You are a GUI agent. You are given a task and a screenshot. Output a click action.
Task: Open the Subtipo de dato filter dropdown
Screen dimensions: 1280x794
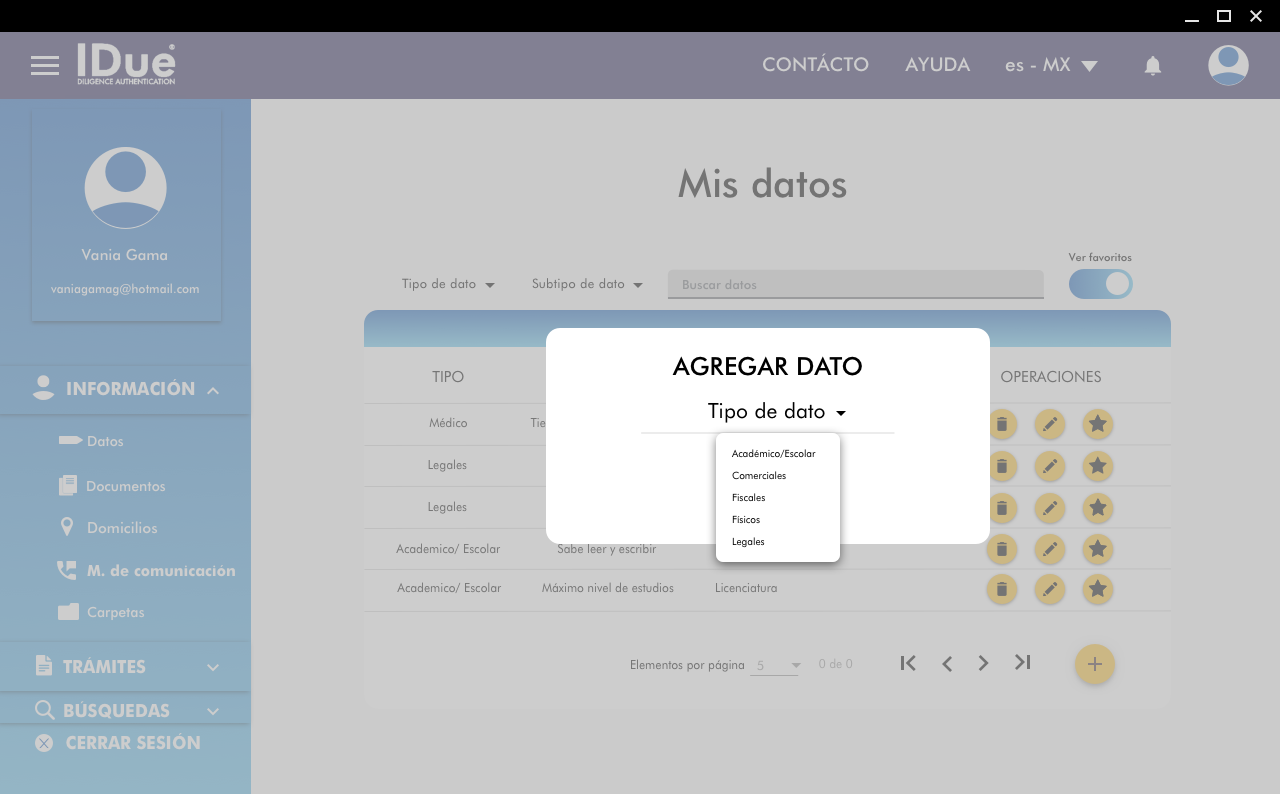point(587,284)
